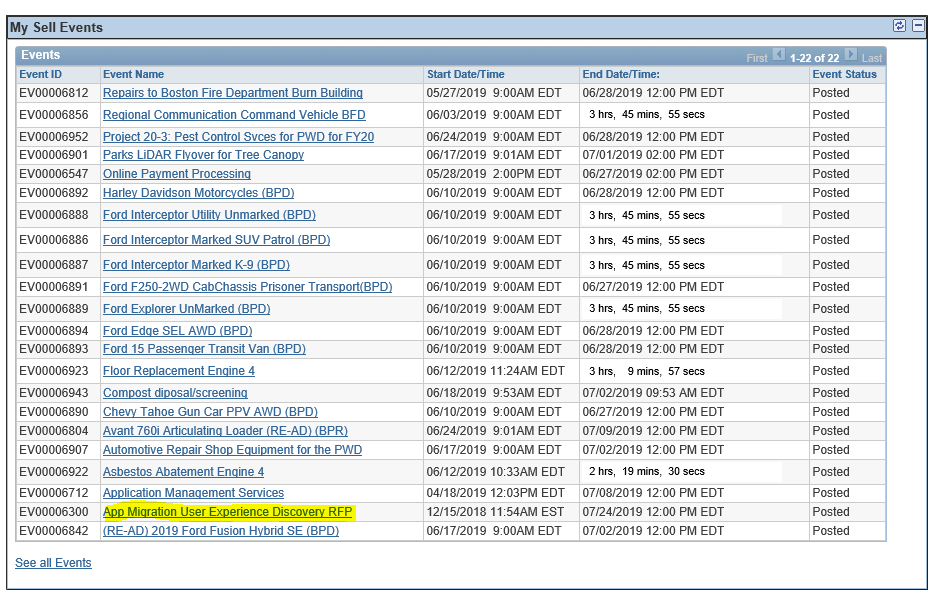Open the Online Payment Processing event
Viewport: 933px width, 595px height.
click(x=177, y=174)
